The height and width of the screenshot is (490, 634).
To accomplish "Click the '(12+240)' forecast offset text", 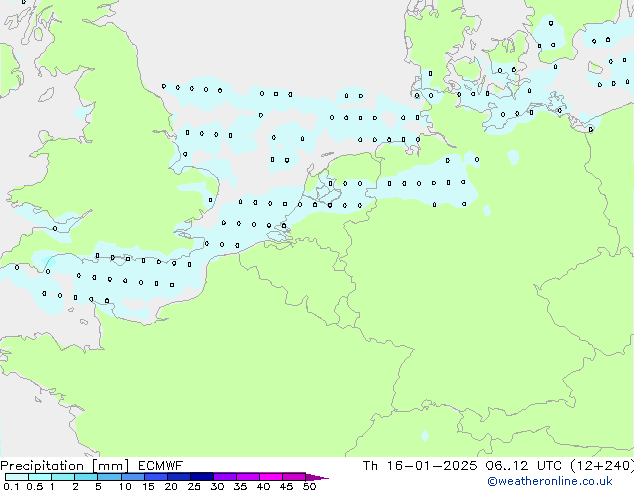I will (x=602, y=466).
